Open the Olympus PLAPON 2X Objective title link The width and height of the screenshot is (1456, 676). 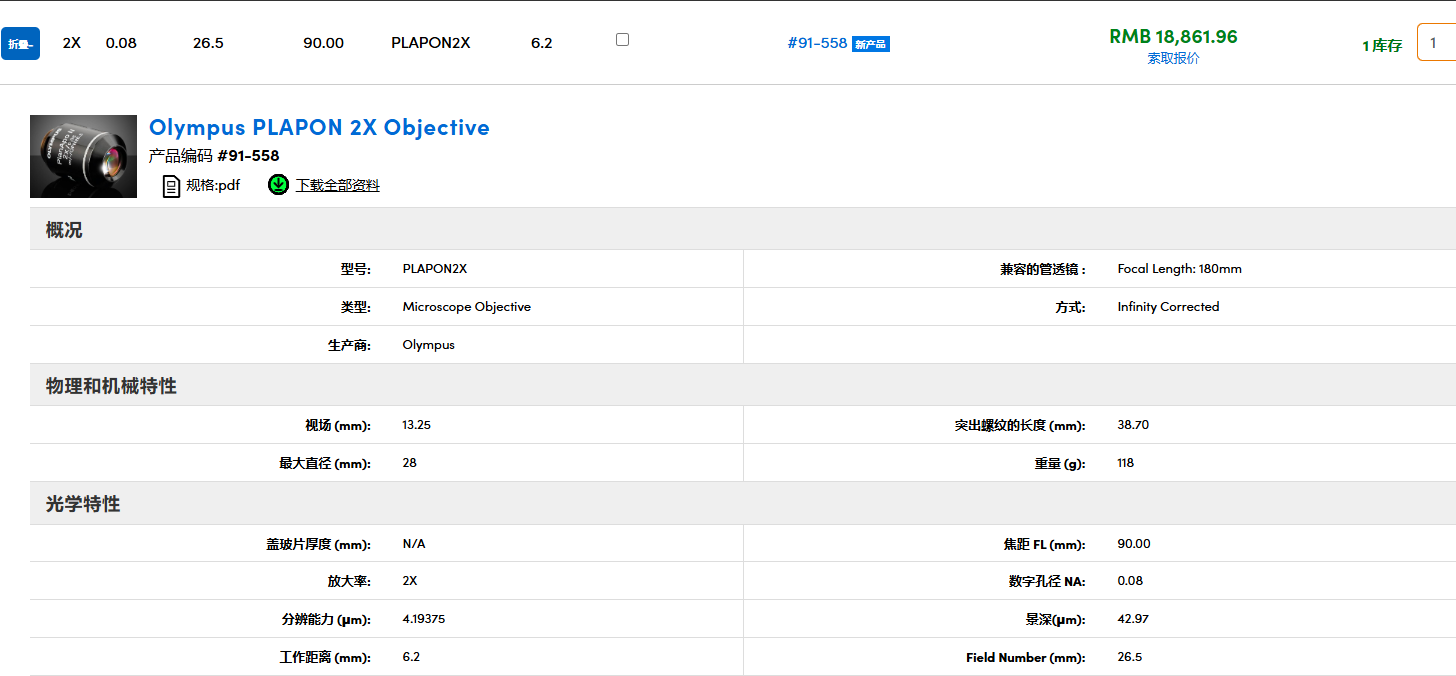319,127
